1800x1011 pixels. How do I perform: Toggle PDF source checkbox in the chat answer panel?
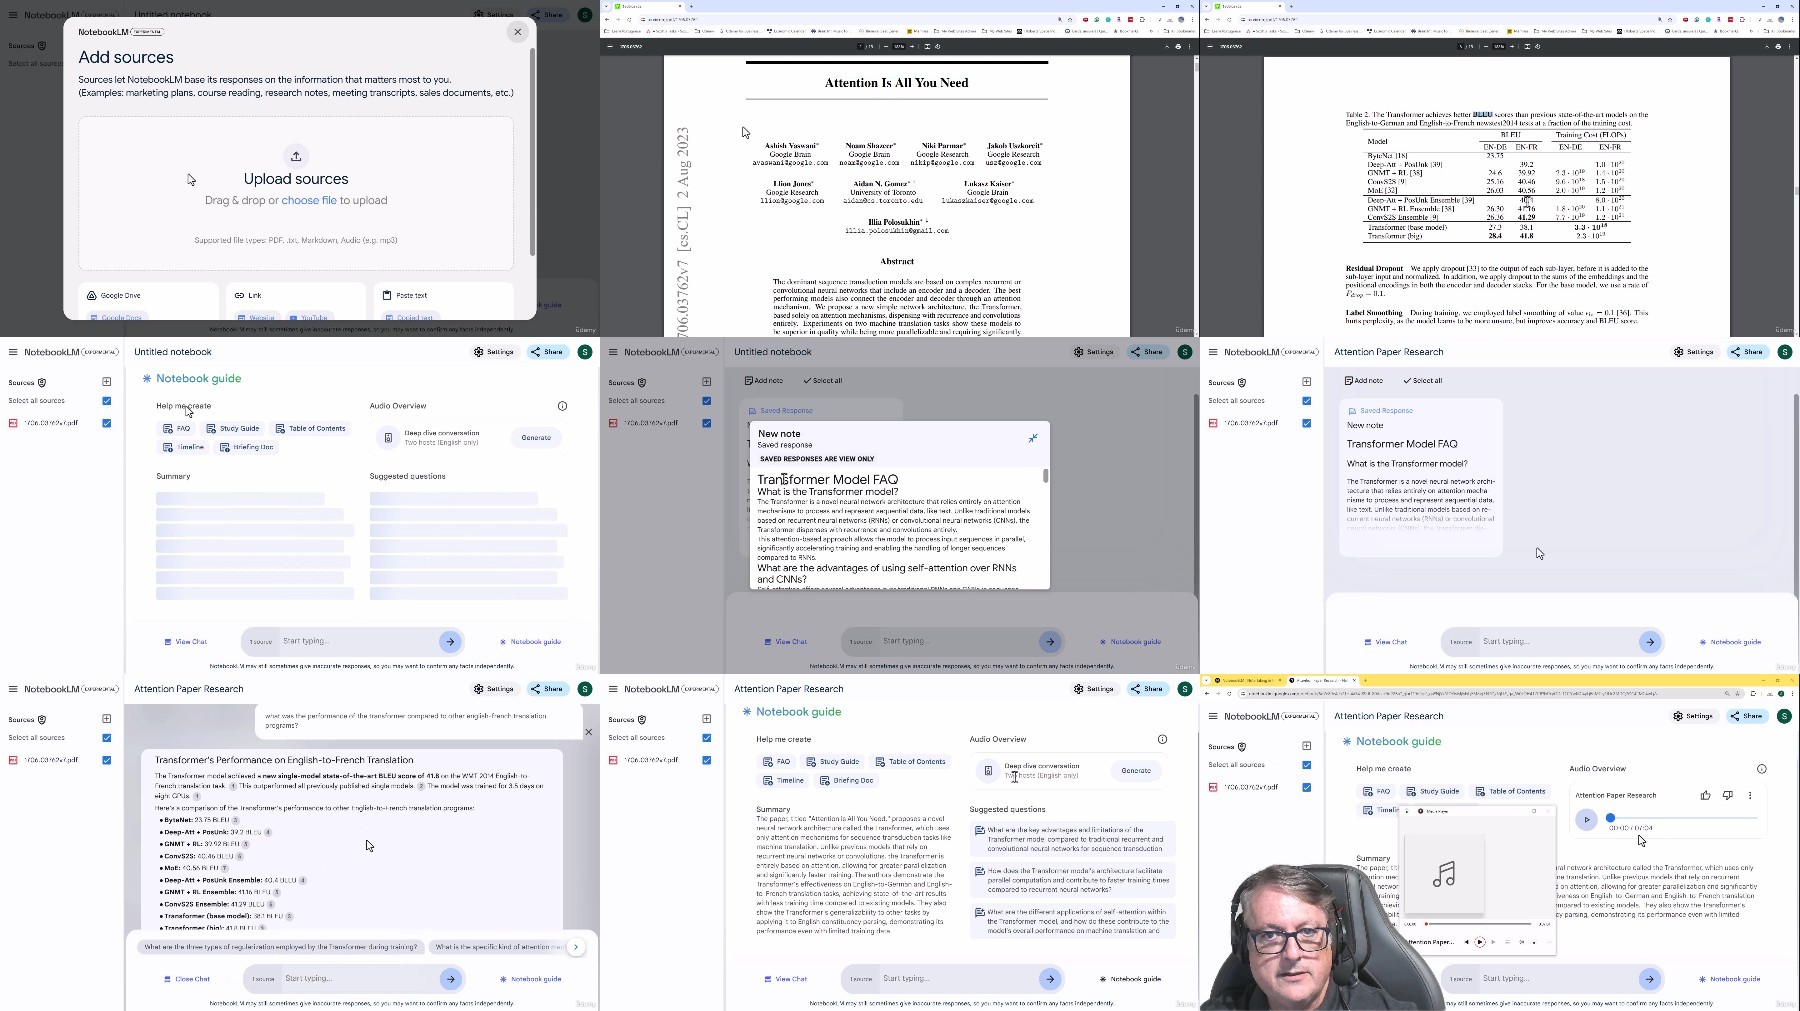[106, 760]
